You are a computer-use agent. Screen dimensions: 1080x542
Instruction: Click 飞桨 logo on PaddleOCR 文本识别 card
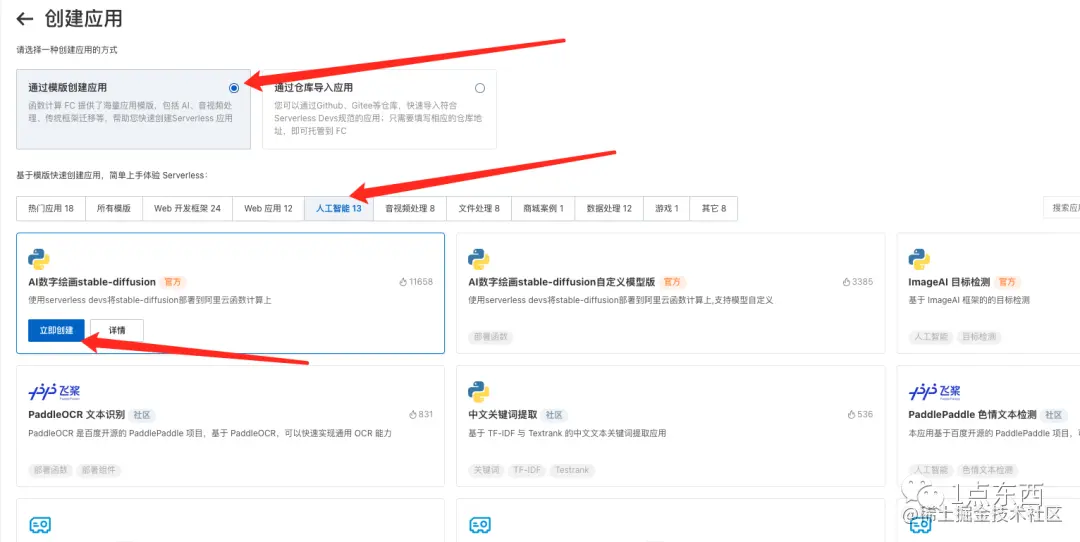54,392
